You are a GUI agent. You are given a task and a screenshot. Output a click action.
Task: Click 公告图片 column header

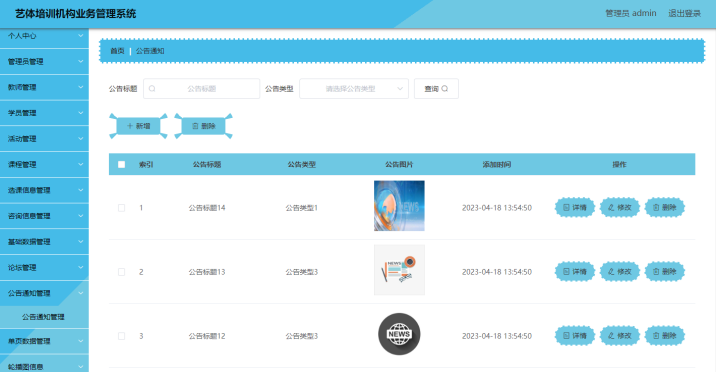coord(399,164)
